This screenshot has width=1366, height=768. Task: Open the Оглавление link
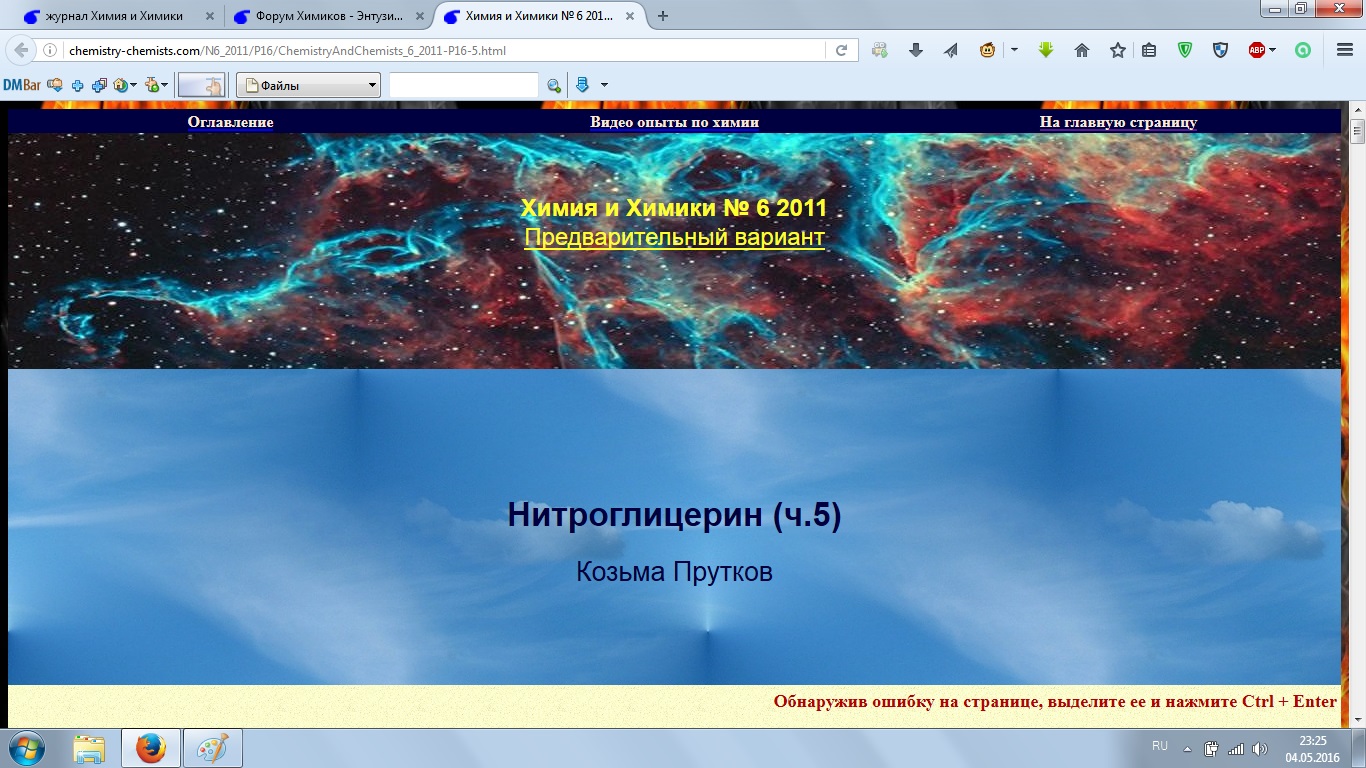click(230, 122)
